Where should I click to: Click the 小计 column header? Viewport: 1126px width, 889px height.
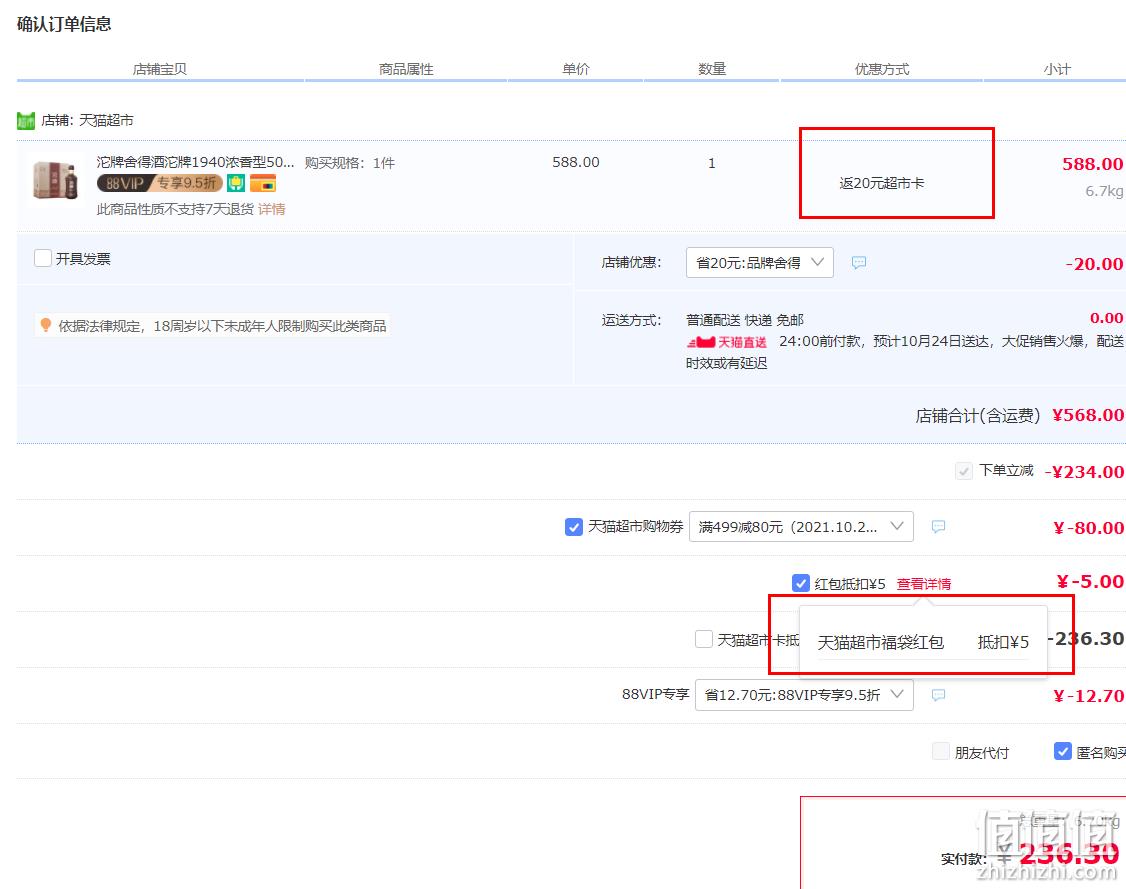(x=1057, y=69)
